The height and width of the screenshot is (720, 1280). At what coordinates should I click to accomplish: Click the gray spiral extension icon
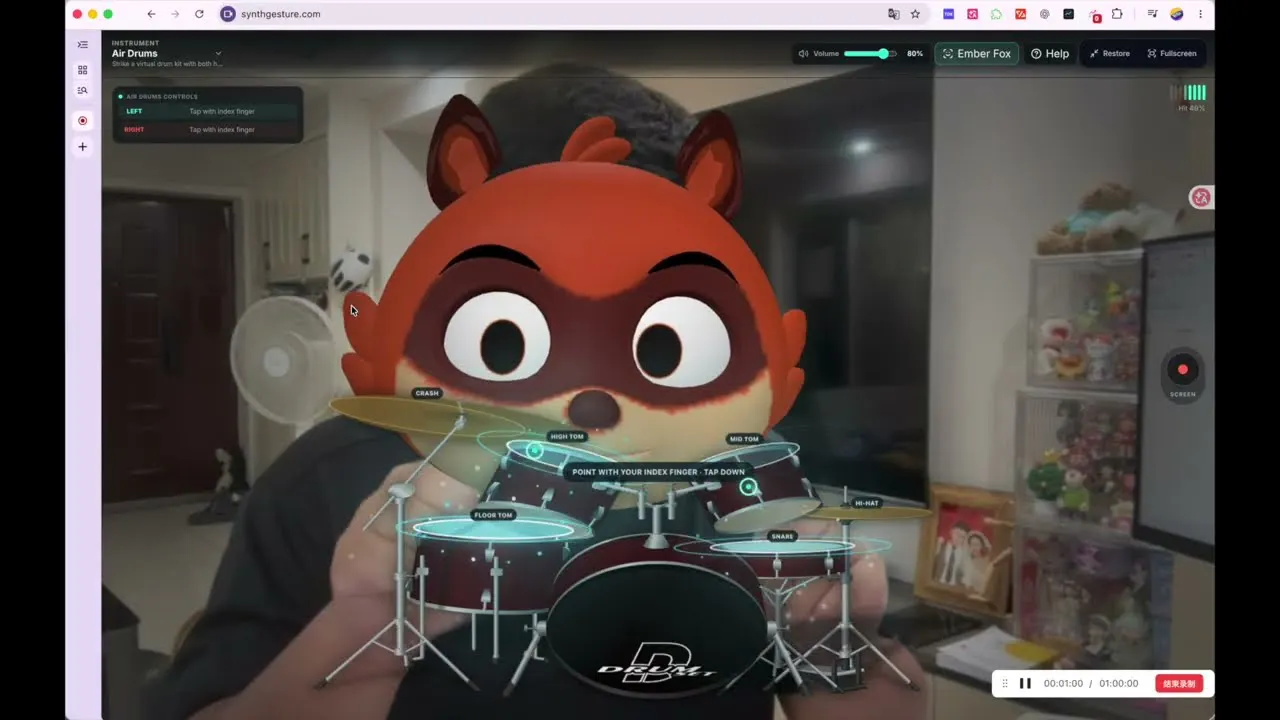pyautogui.click(x=1045, y=14)
